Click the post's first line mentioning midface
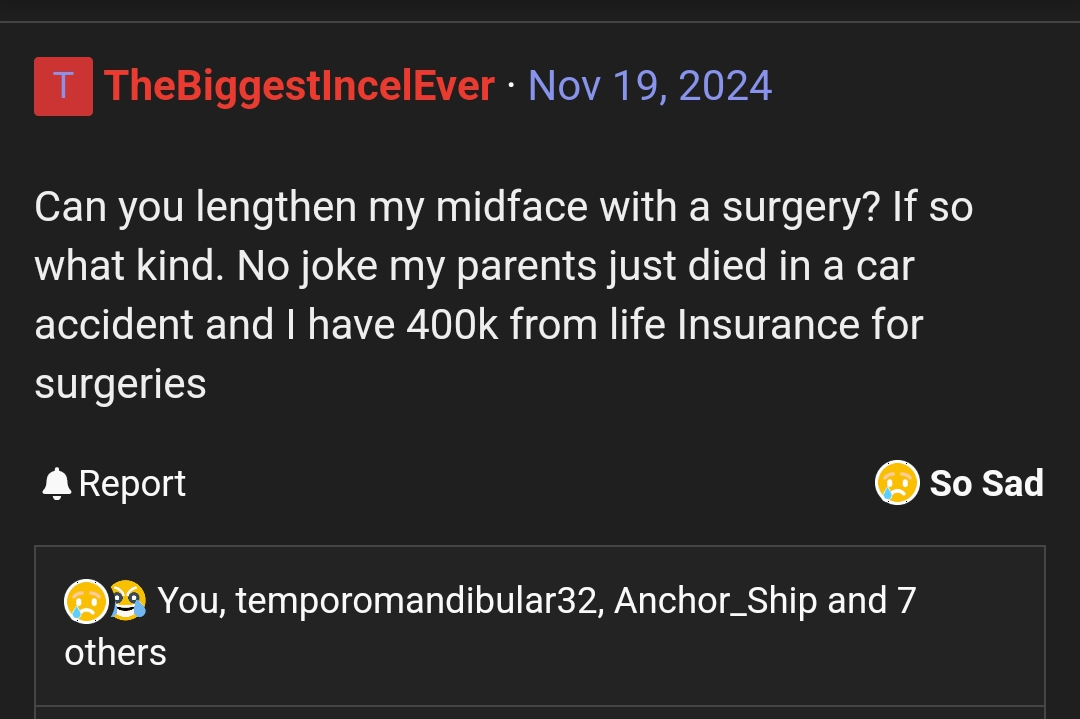The height and width of the screenshot is (719, 1080). pyautogui.click(x=502, y=207)
